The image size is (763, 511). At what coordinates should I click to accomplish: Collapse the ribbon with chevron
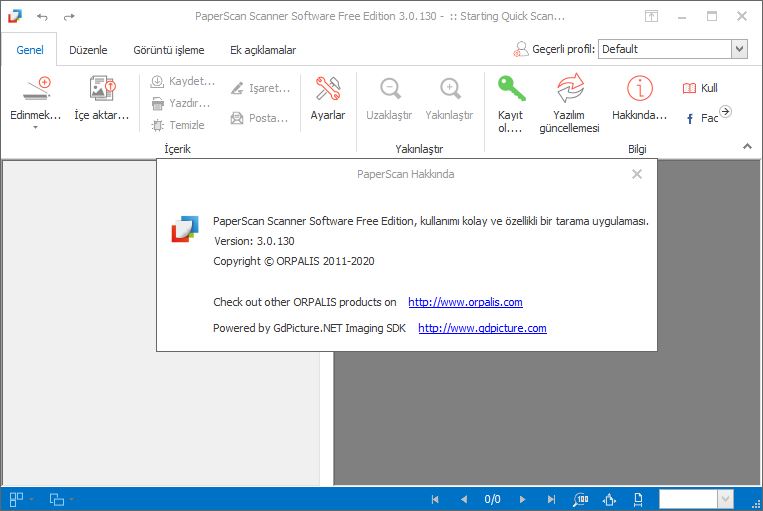click(747, 146)
